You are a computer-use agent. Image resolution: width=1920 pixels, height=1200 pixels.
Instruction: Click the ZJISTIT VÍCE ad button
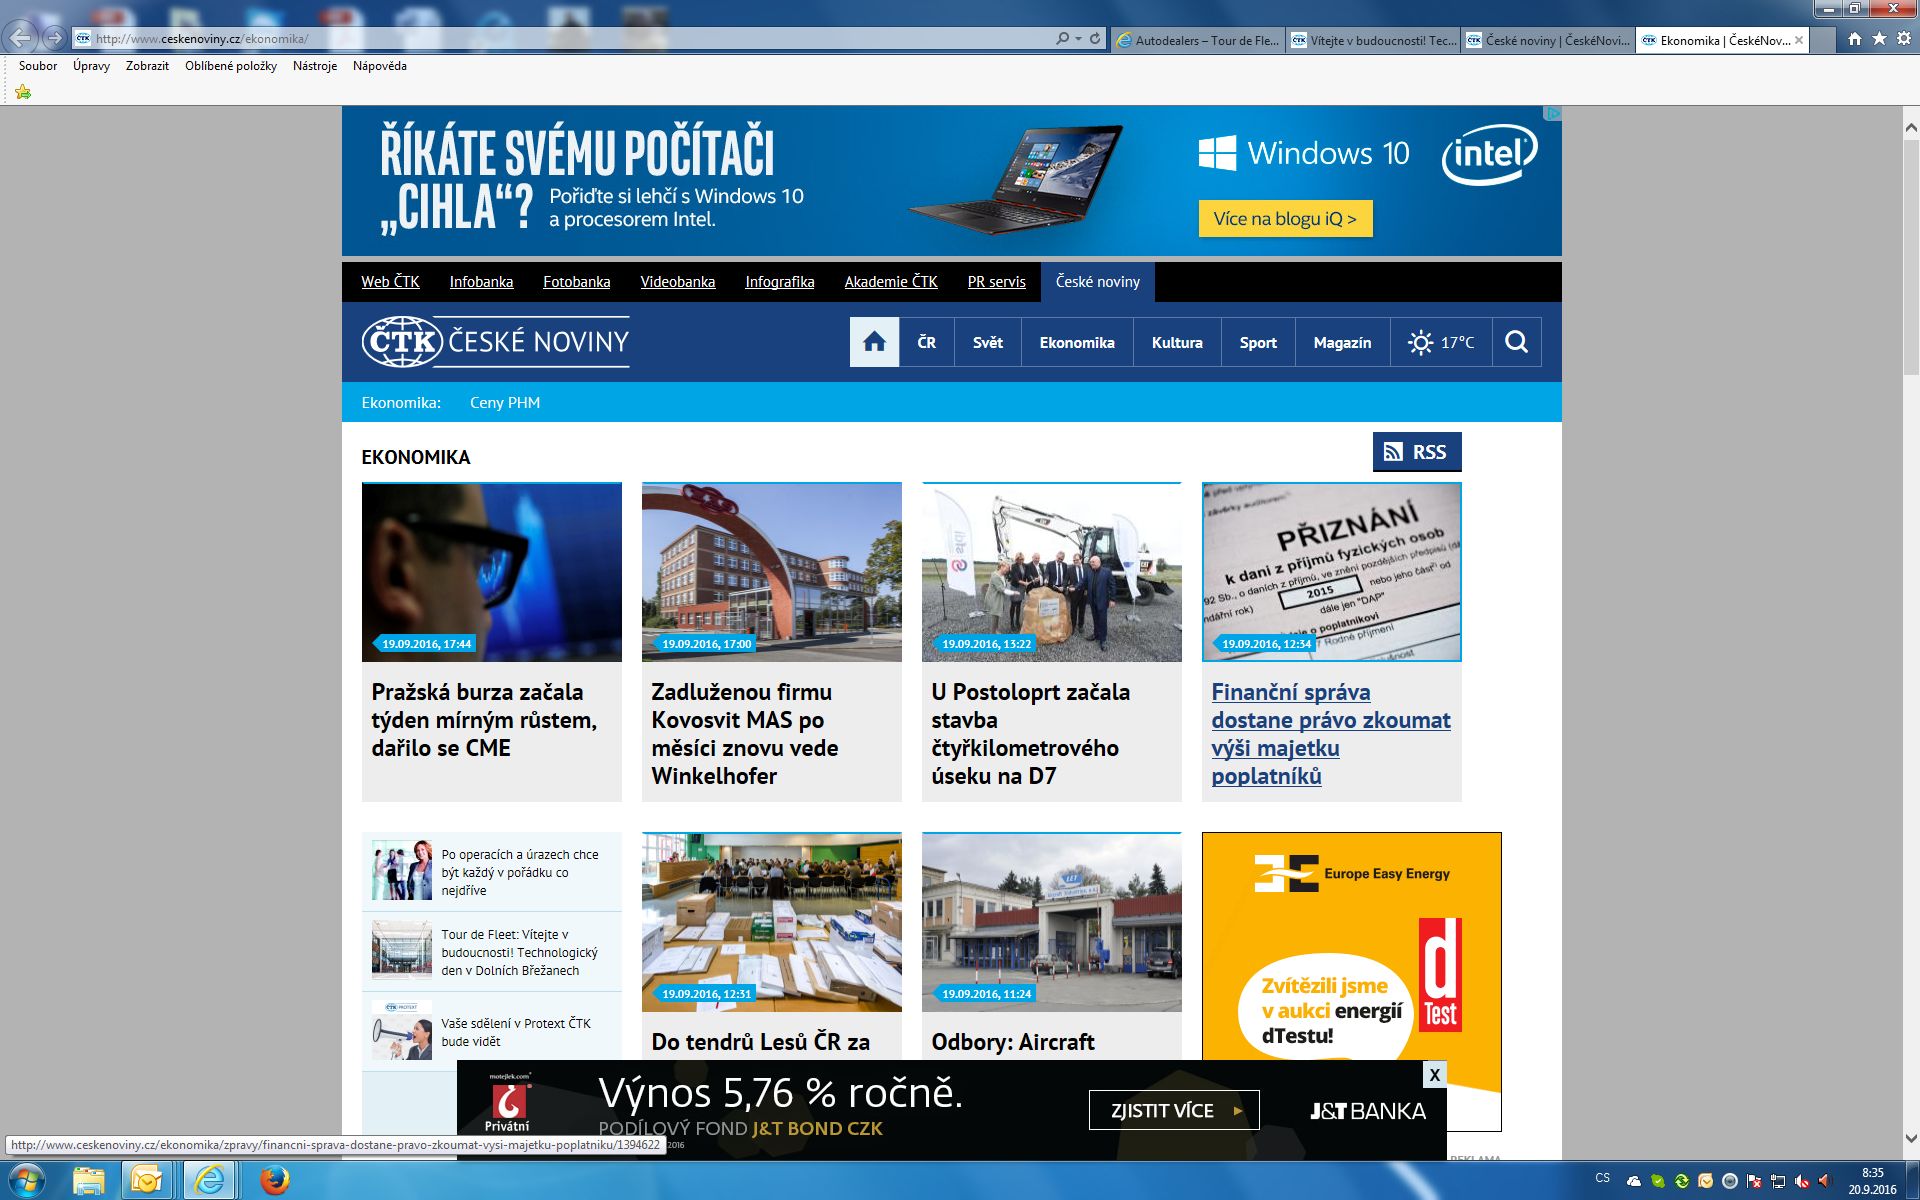pos(1174,1110)
